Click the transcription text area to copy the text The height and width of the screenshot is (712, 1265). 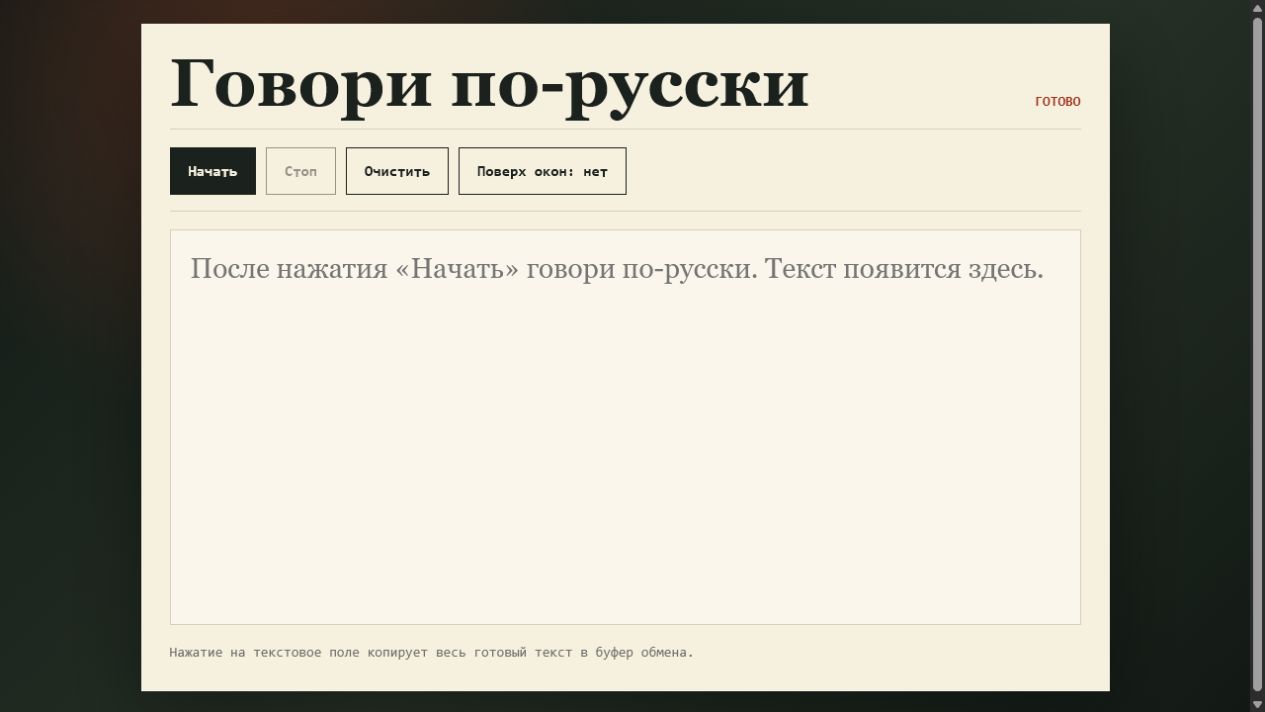coord(625,427)
